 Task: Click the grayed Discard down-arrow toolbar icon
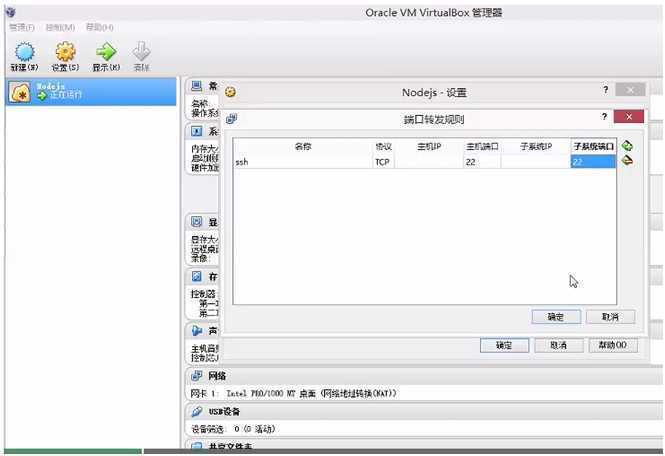click(x=141, y=52)
